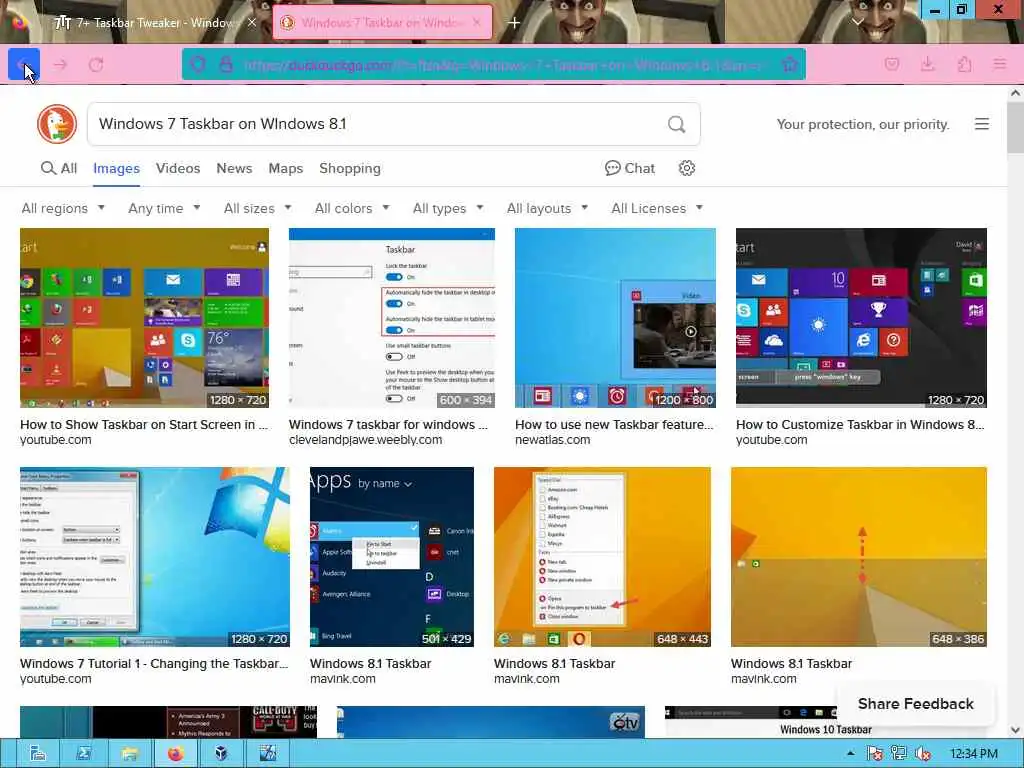Click the shield tracking protection icon in the address bar
This screenshot has width=1024, height=768.
click(198, 64)
